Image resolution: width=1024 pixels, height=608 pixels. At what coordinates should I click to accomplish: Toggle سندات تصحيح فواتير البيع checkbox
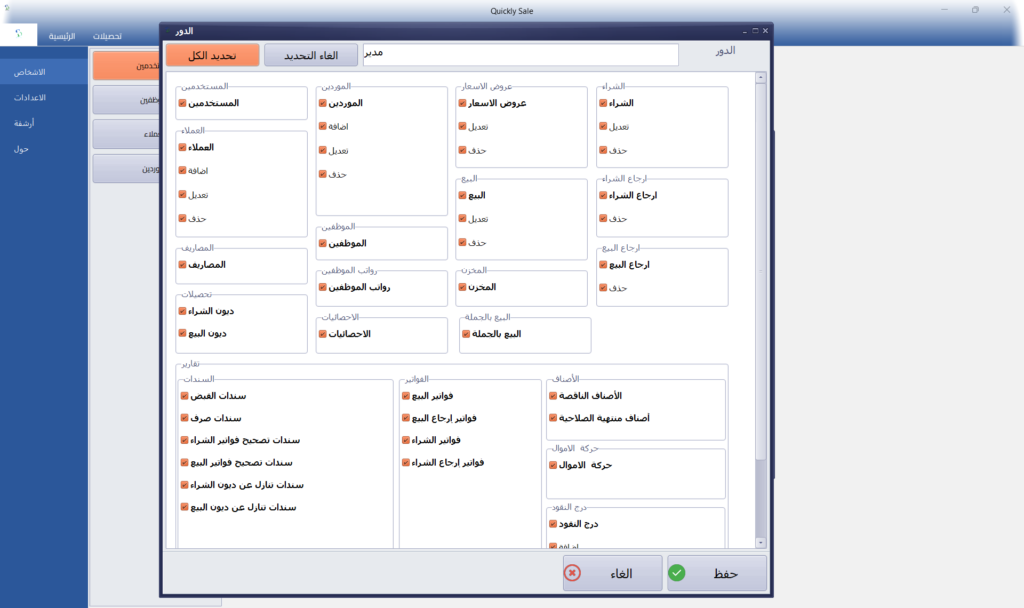[184, 462]
